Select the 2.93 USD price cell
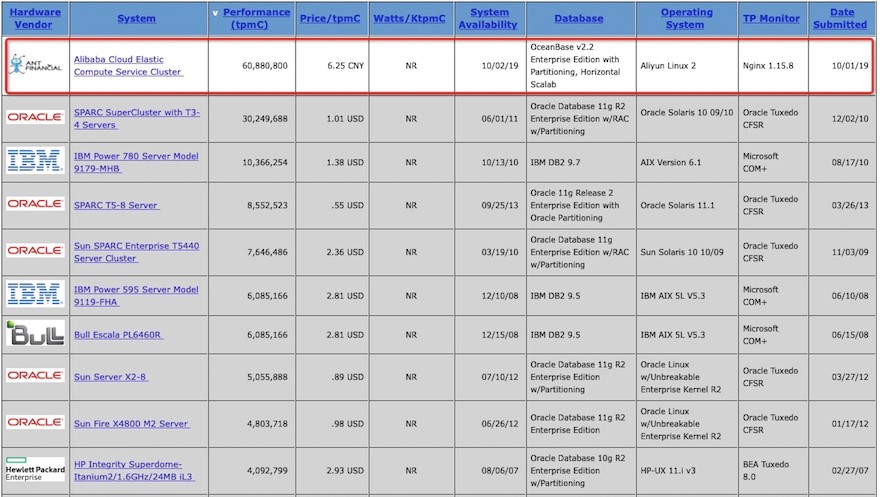The height and width of the screenshot is (497, 880). coord(345,471)
